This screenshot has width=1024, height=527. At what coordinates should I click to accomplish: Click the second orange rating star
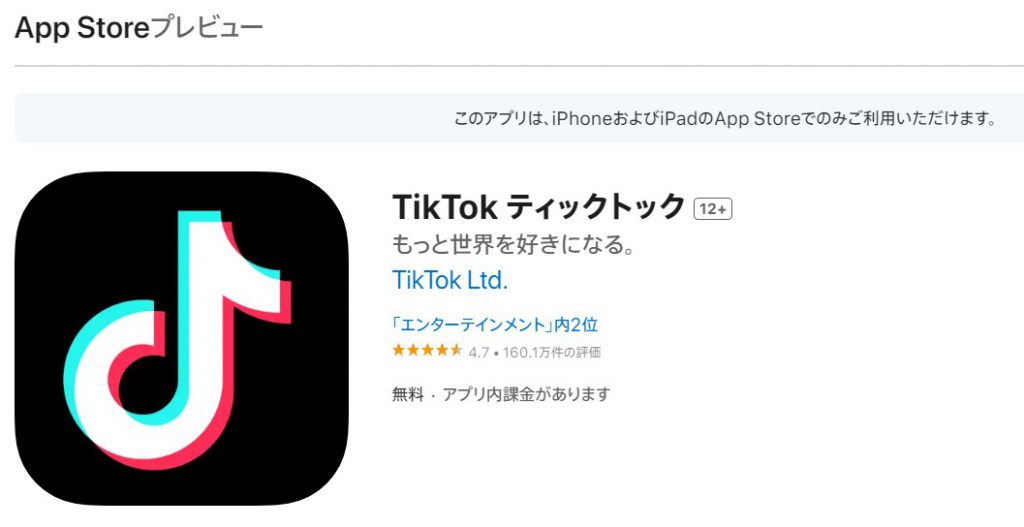click(413, 351)
